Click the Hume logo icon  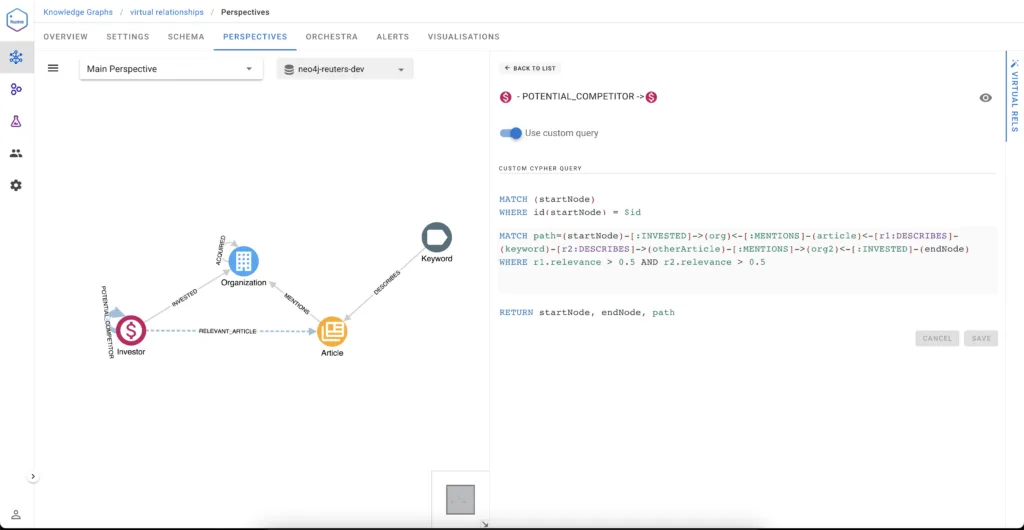point(17,20)
